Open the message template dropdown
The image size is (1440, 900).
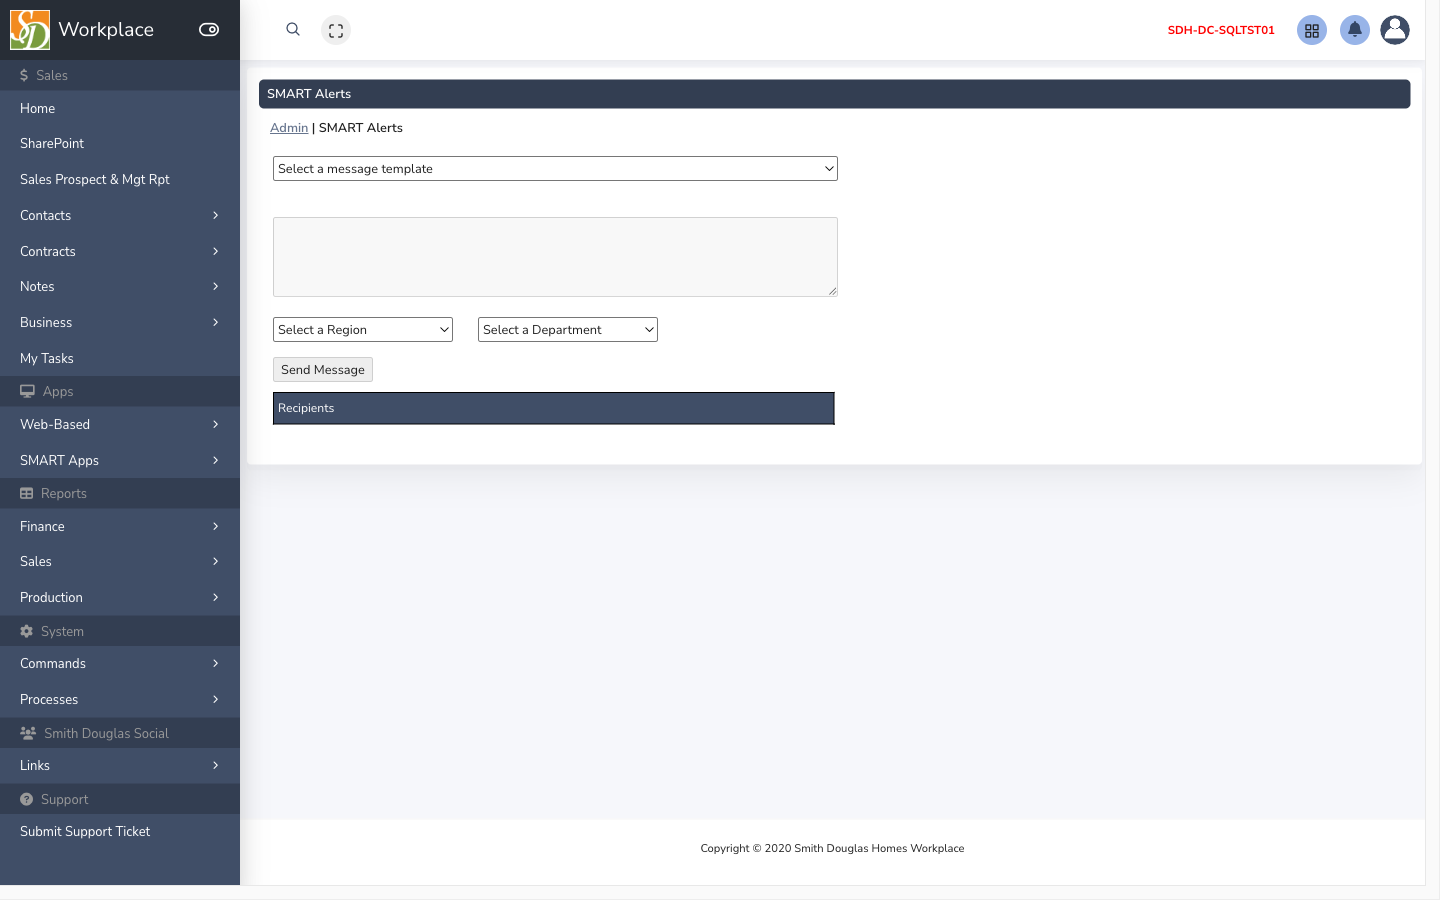coord(555,169)
